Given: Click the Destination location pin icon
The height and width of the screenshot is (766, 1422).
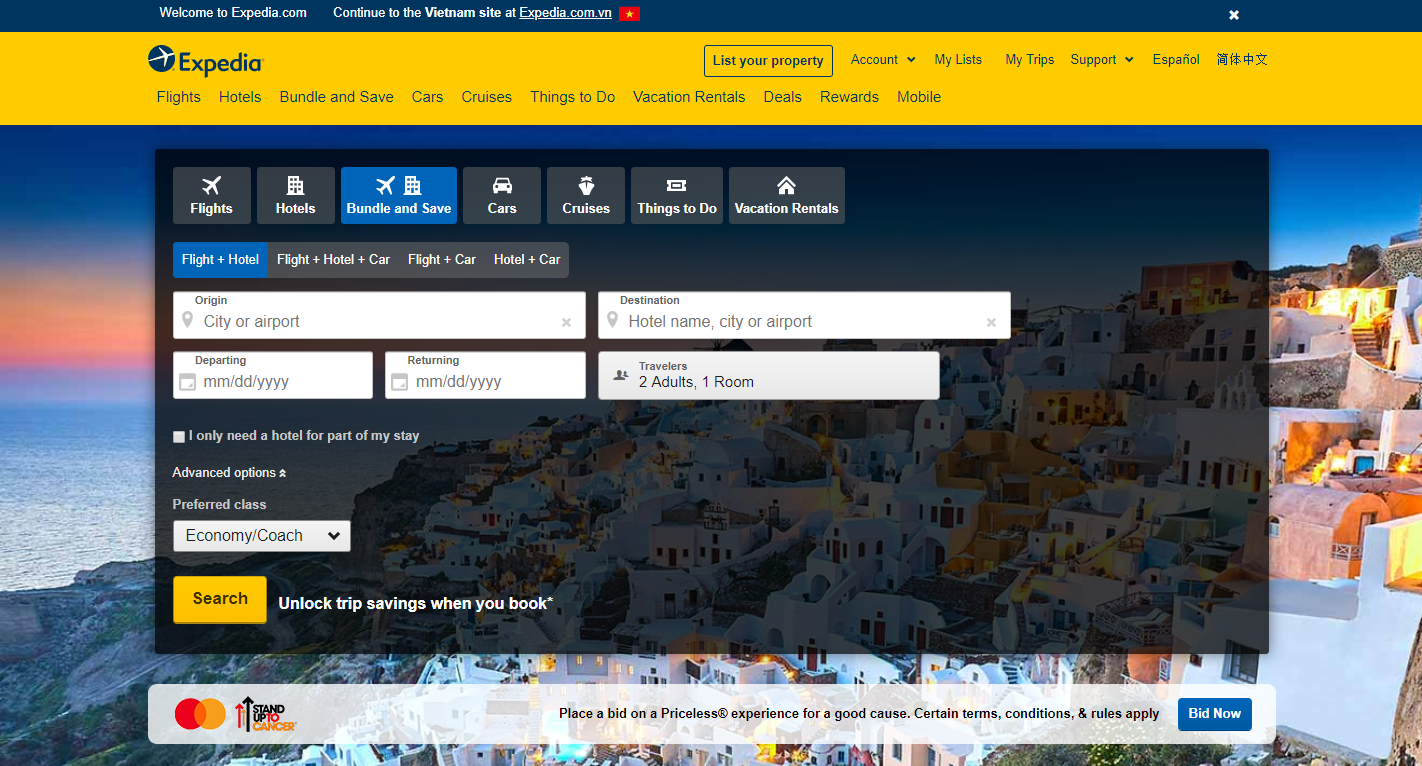Looking at the screenshot, I should [x=612, y=320].
